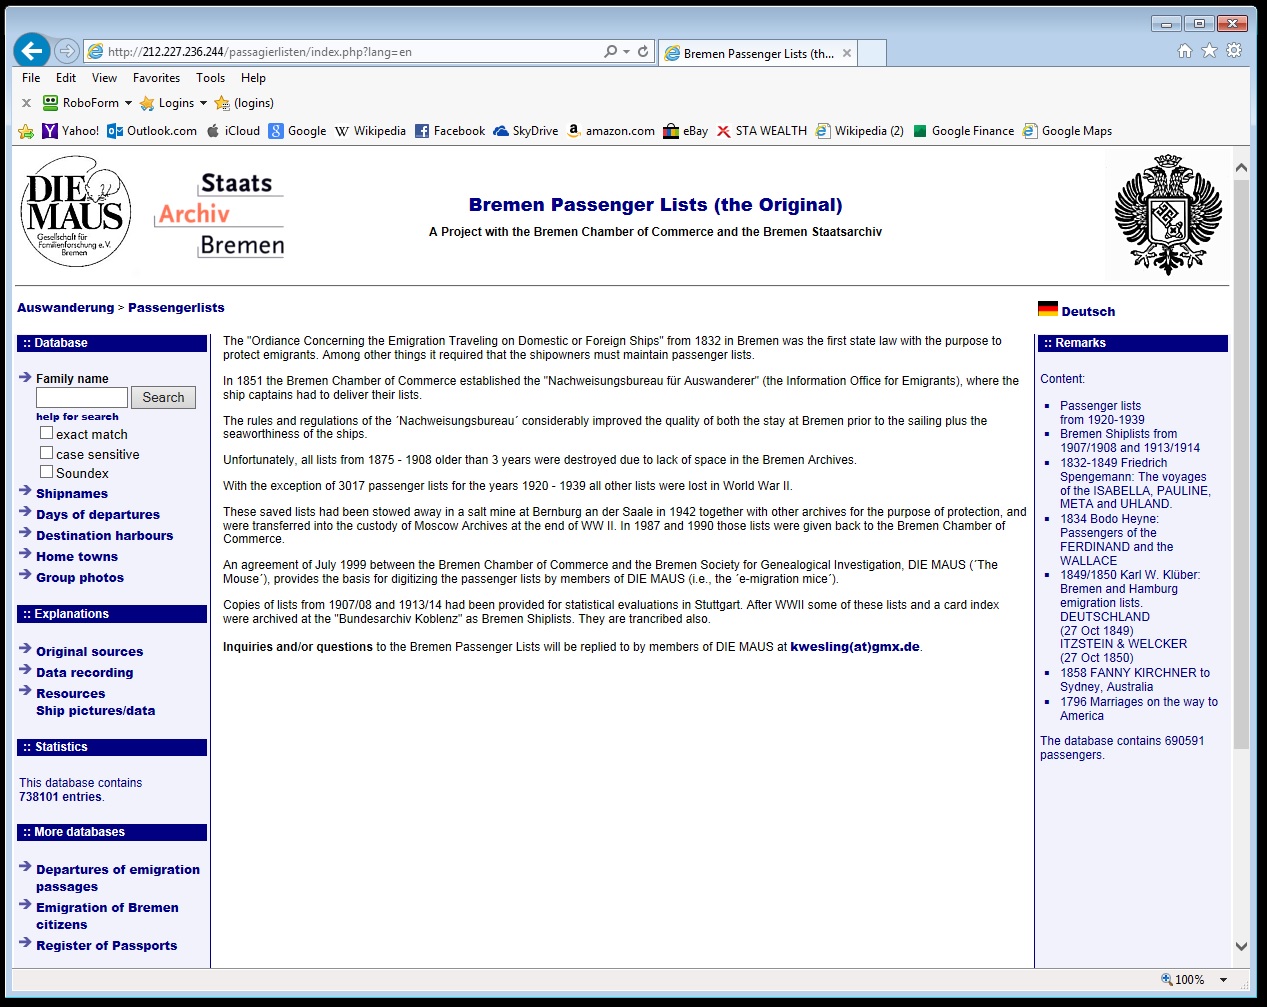Open the Tools menu
1267x1007 pixels.
coord(210,78)
